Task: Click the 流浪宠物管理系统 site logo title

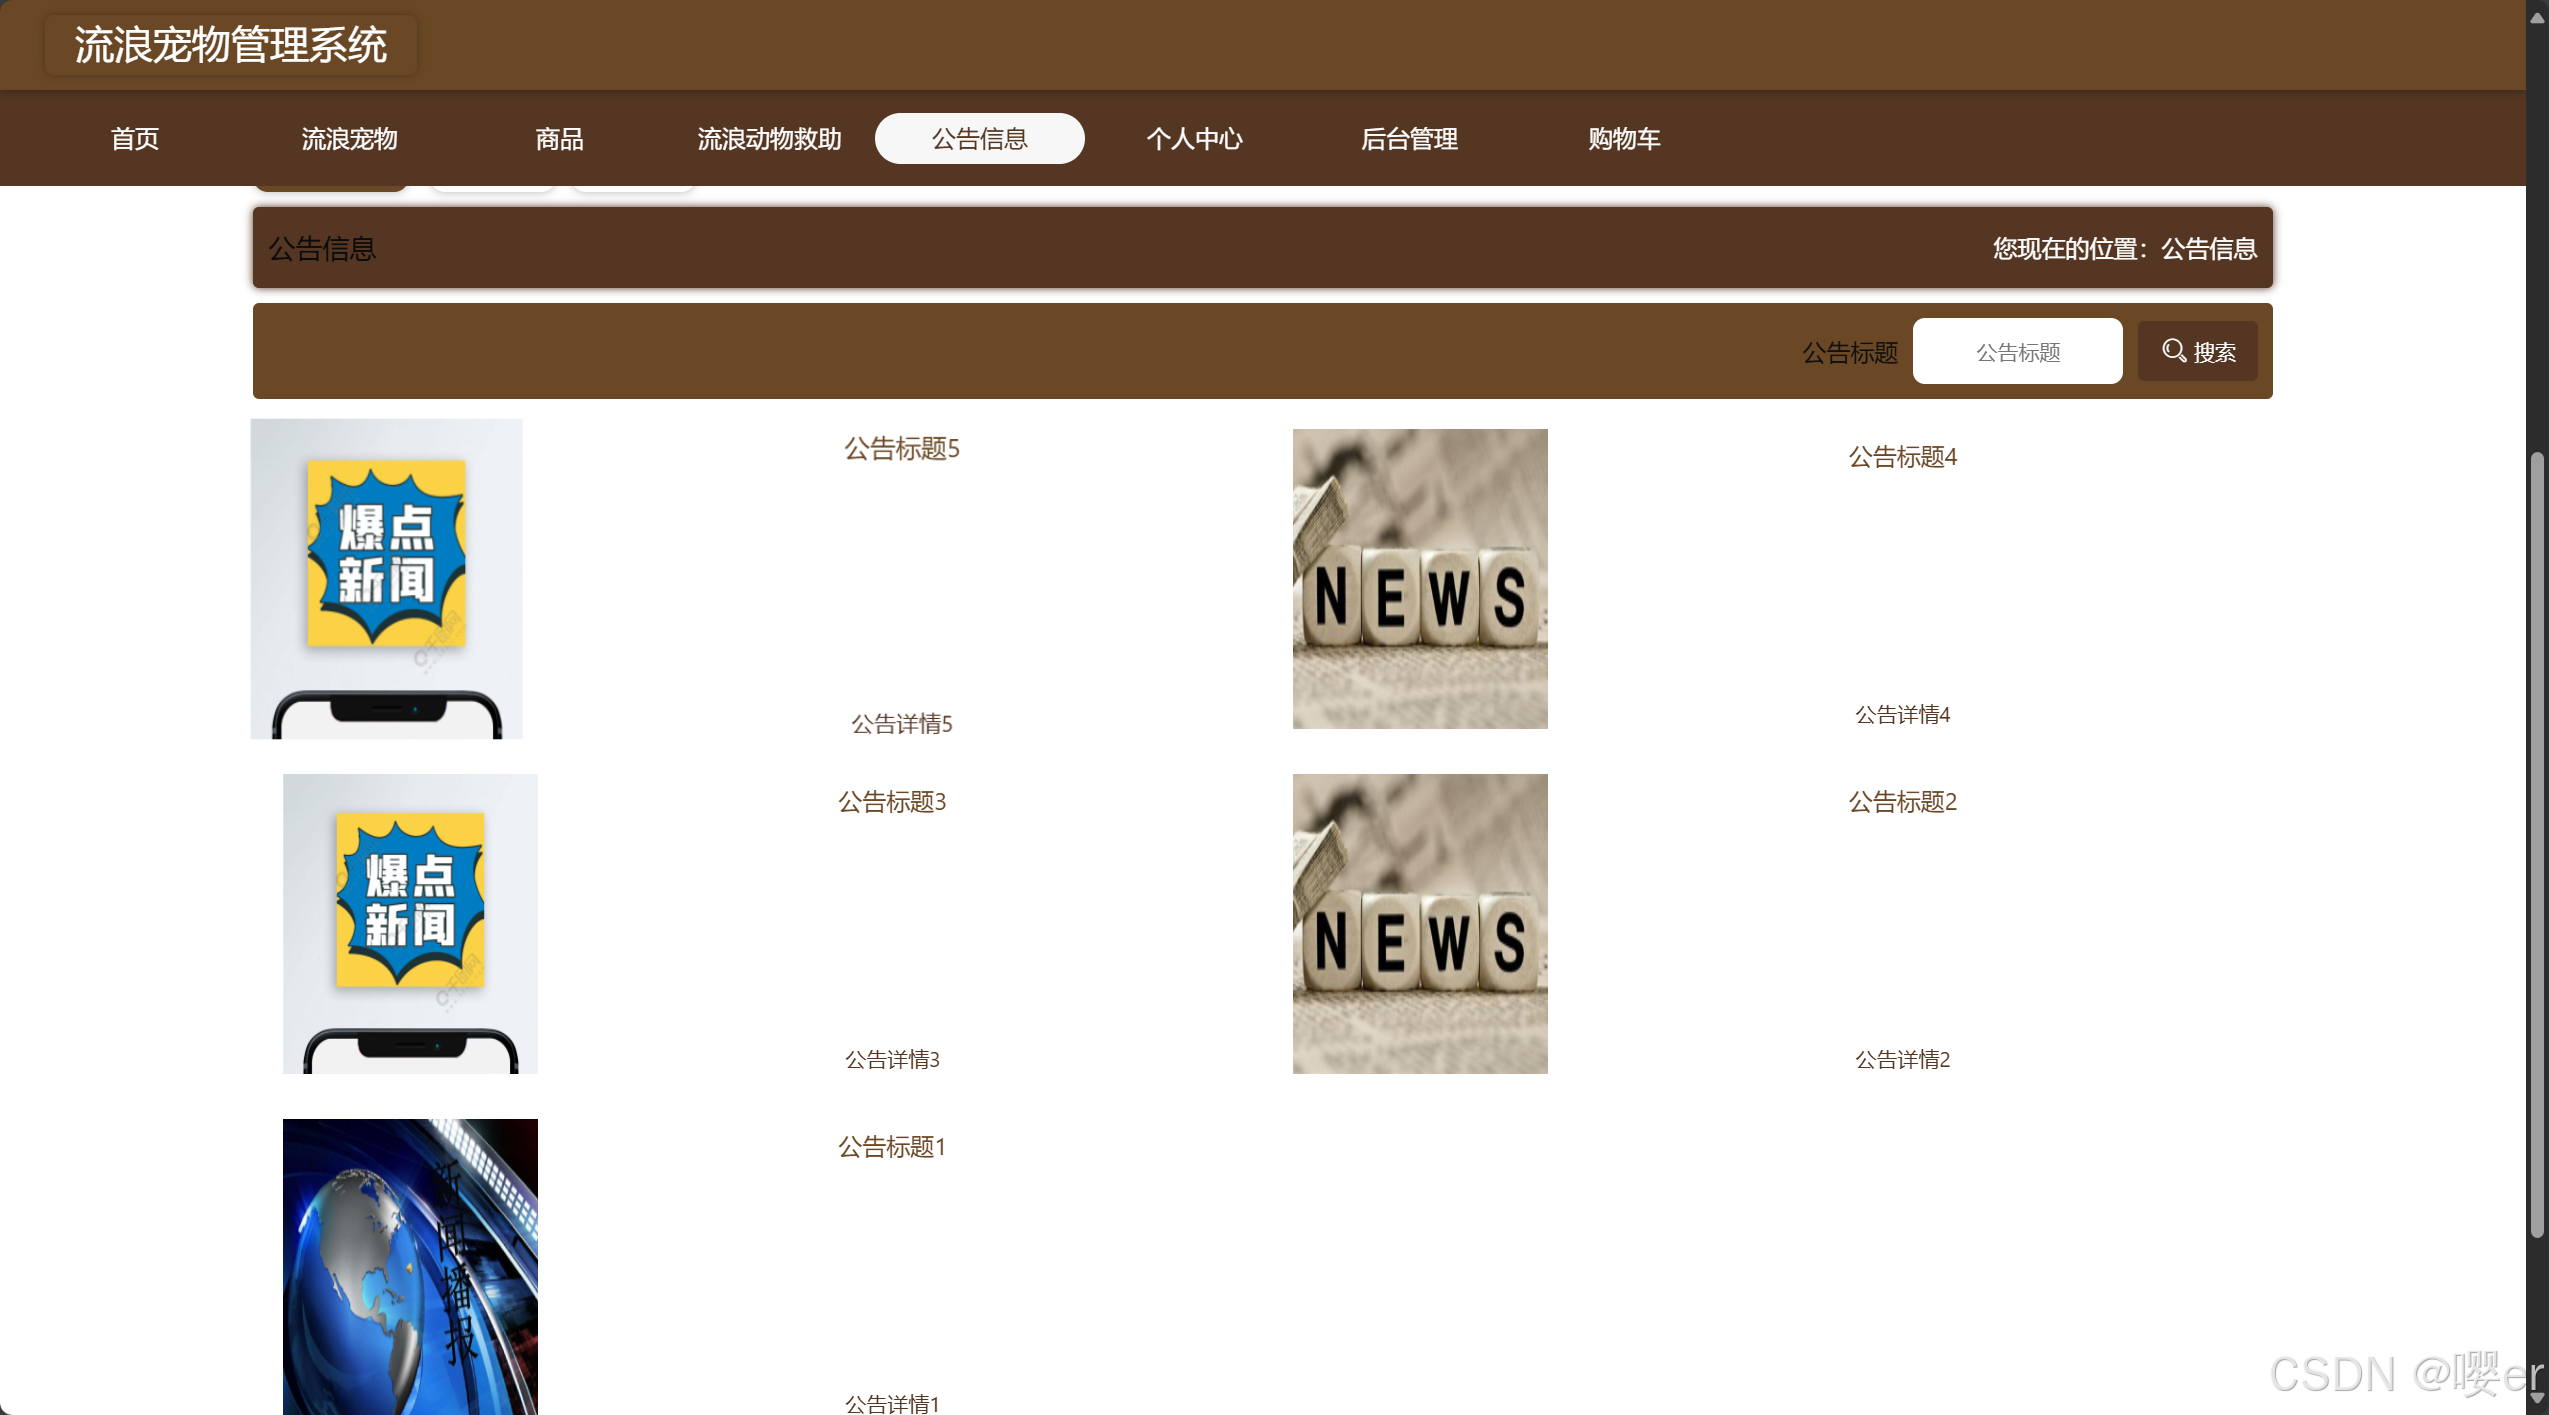Action: [x=231, y=45]
